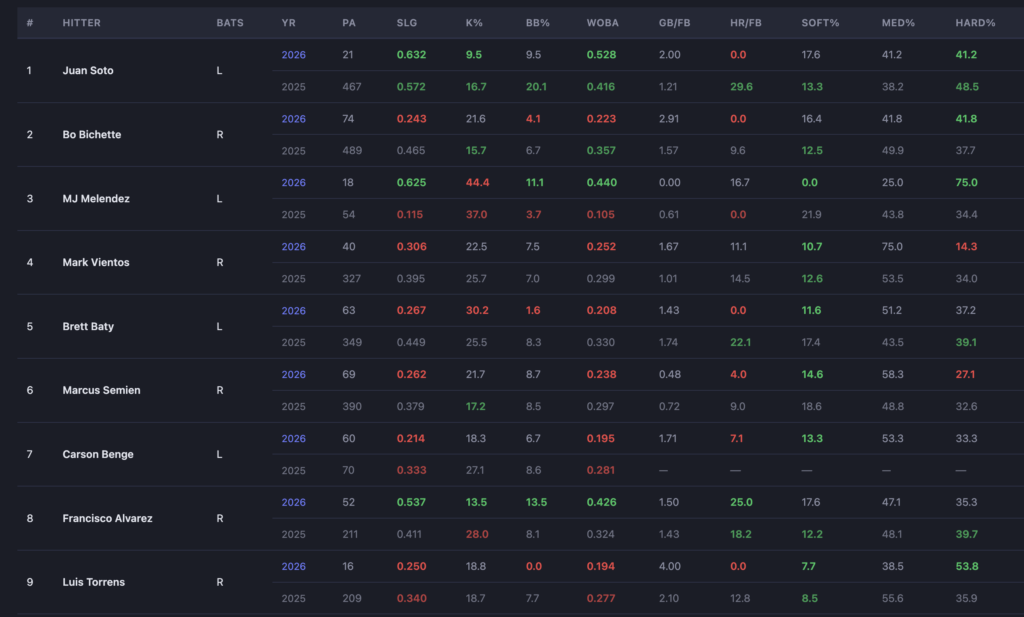Screen dimensions: 1024x617
Task: Open the 2026 year link for Luis Torrens
Action: (293, 567)
